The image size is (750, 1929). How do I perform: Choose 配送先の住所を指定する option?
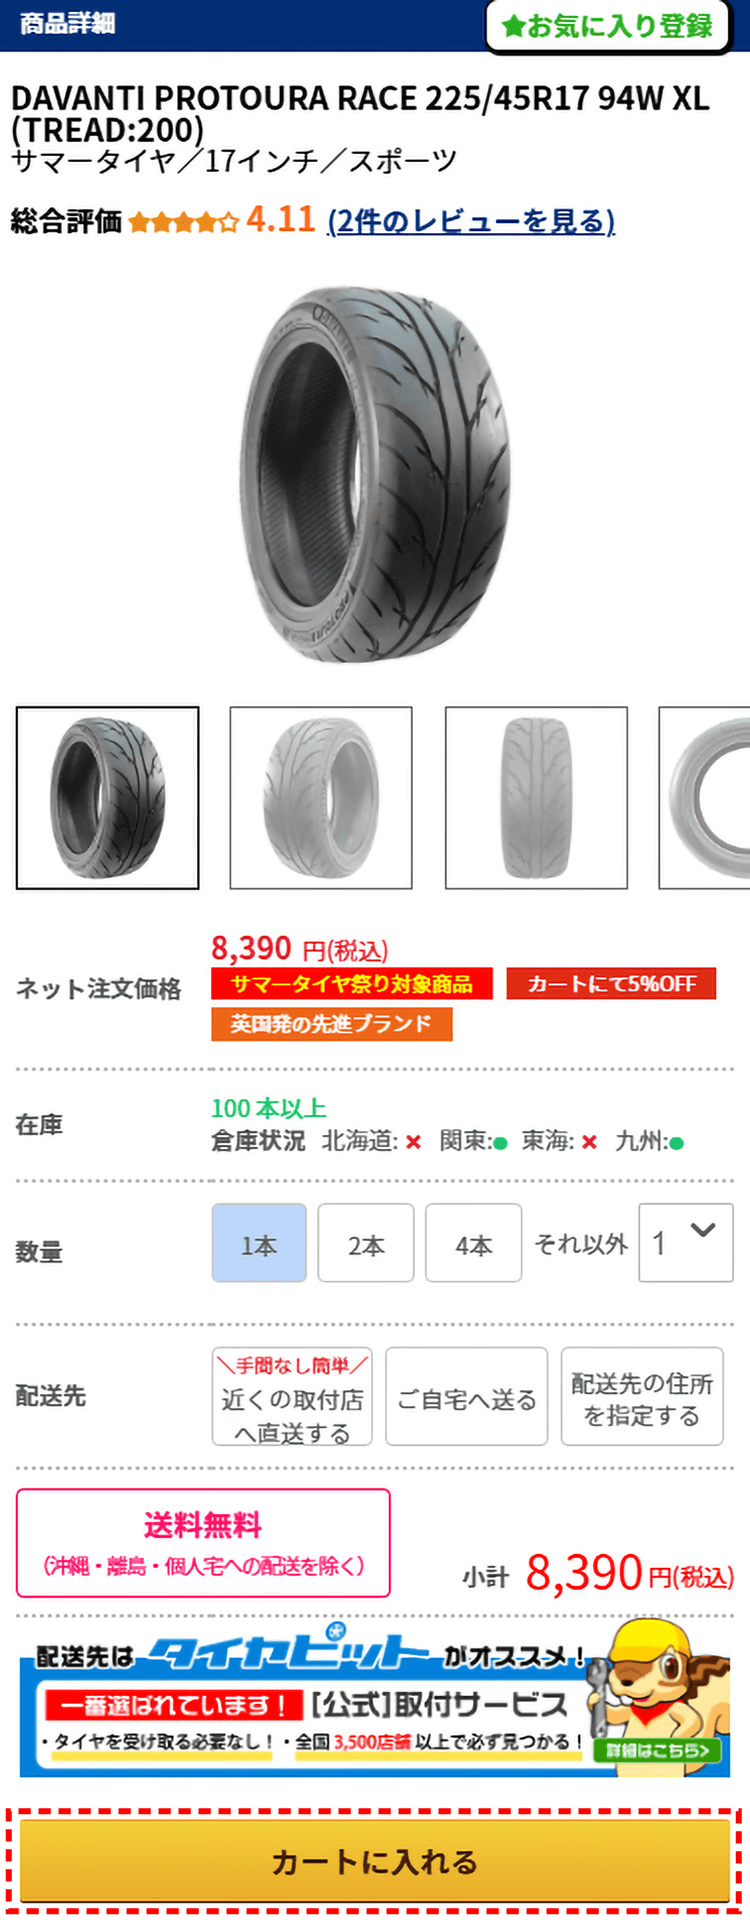(x=642, y=1396)
